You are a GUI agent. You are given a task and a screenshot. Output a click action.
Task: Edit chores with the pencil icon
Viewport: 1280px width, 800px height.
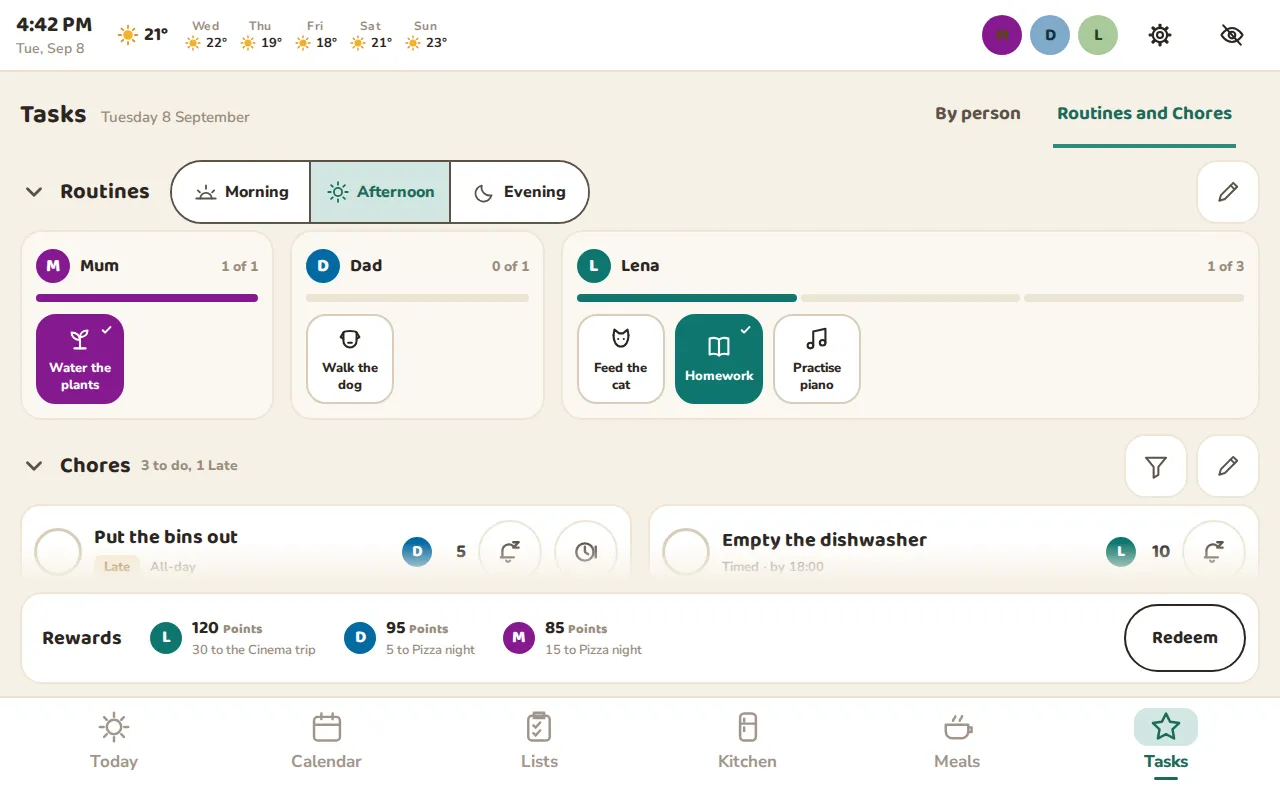tap(1228, 466)
